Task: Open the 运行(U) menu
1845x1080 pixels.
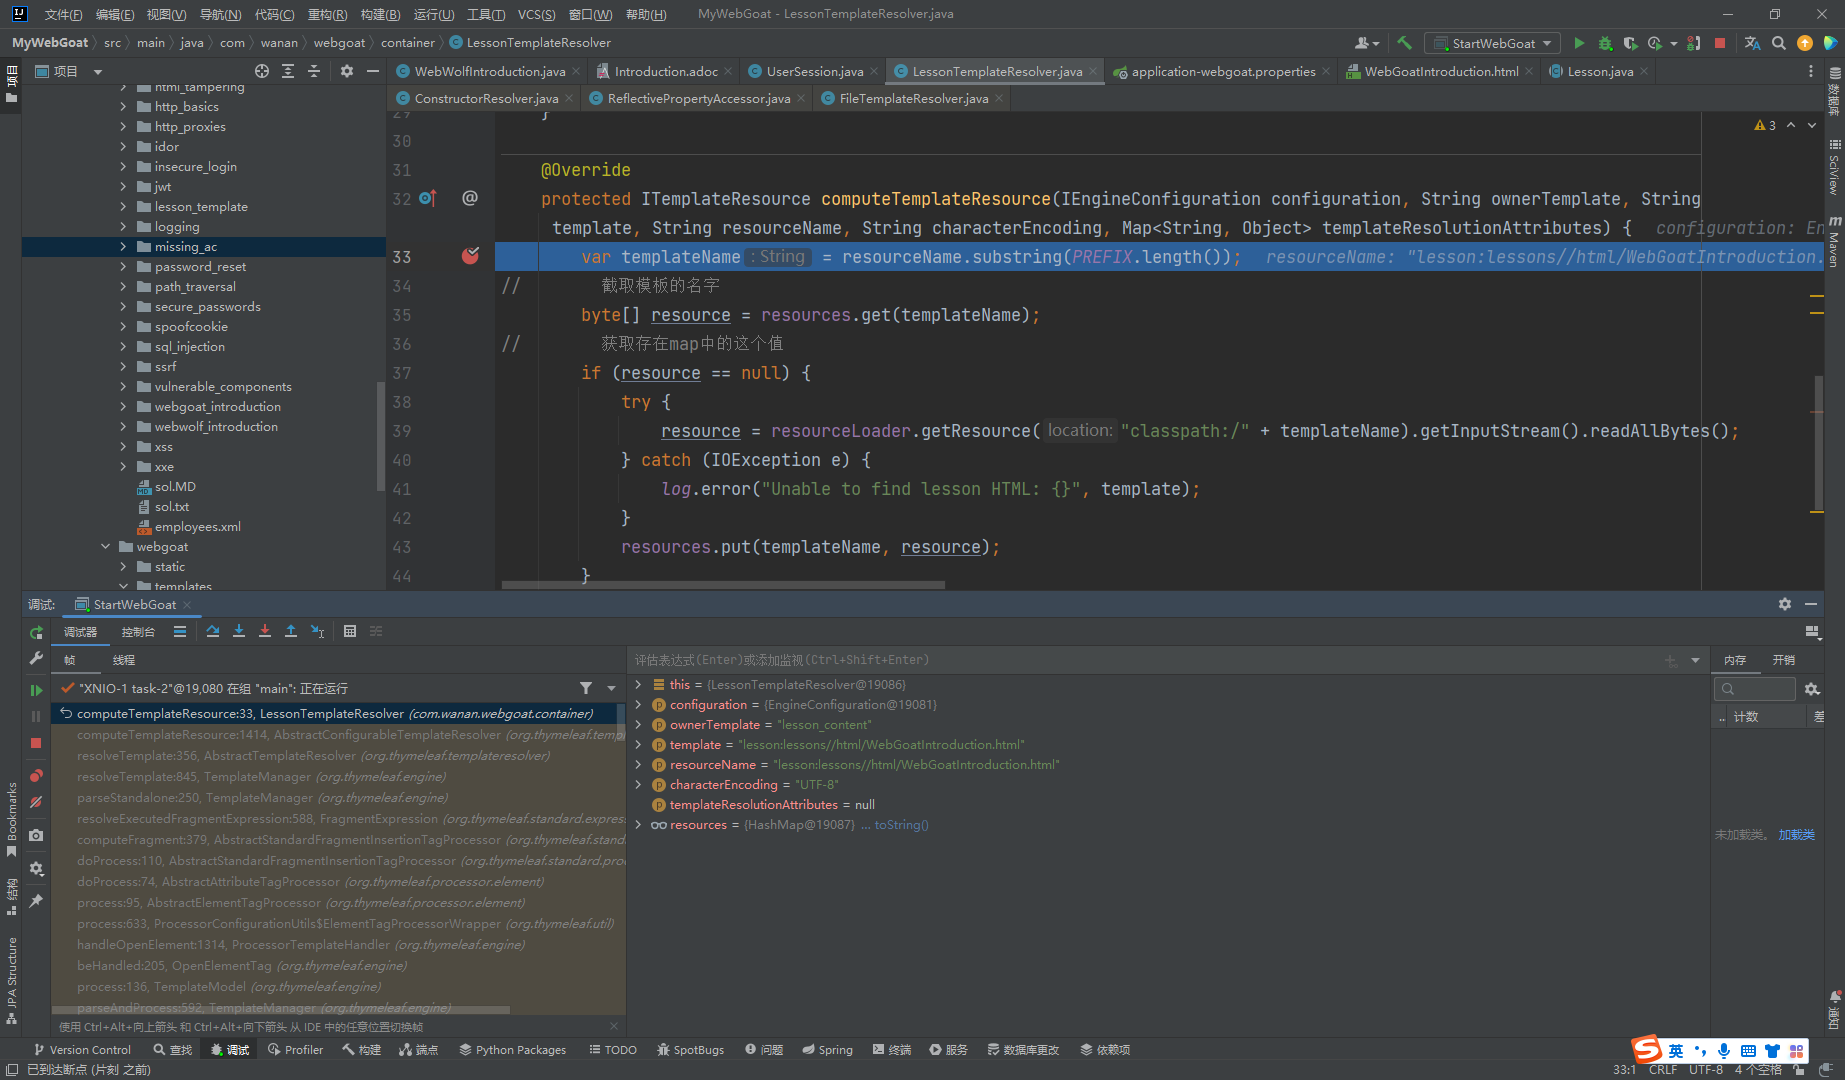Action: point(433,14)
